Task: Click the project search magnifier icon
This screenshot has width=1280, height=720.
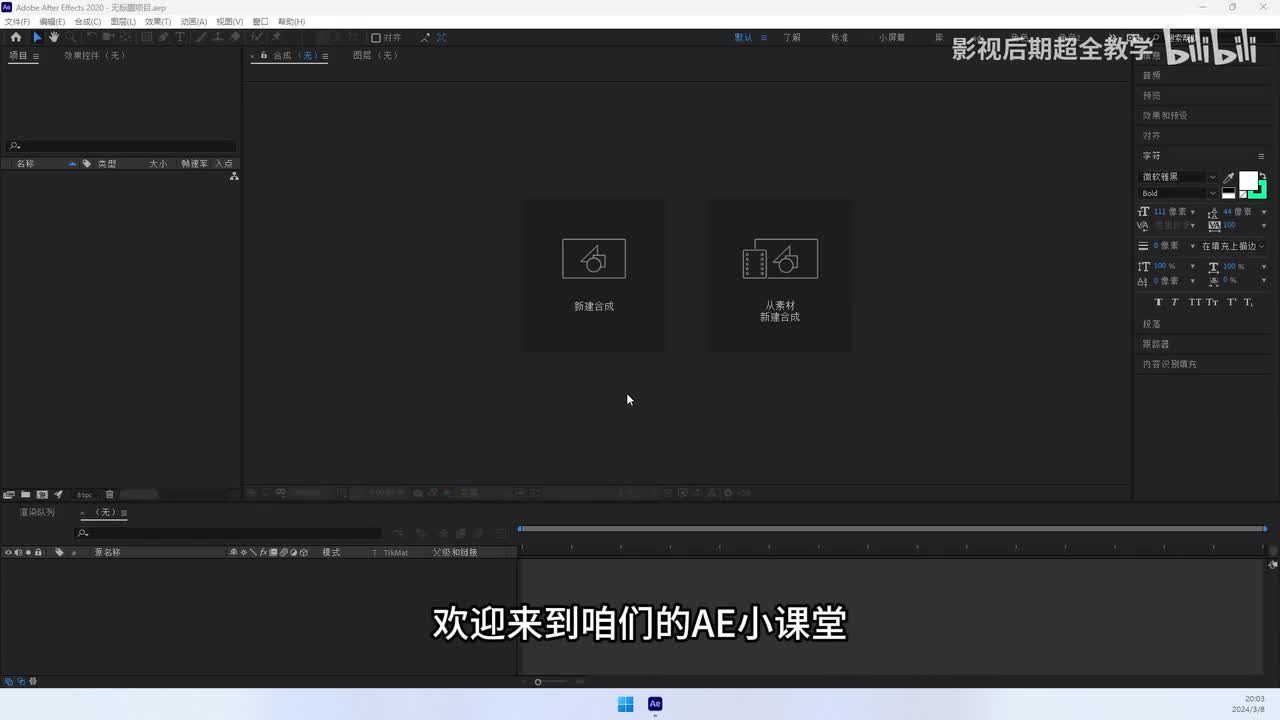Action: (14, 146)
